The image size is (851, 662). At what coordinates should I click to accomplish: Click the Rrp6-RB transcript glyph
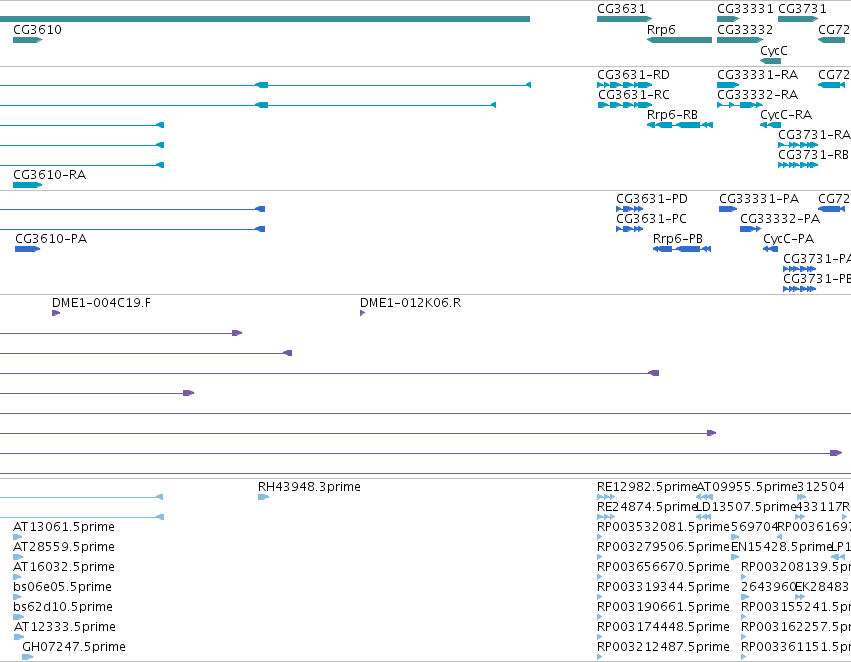pos(679,125)
